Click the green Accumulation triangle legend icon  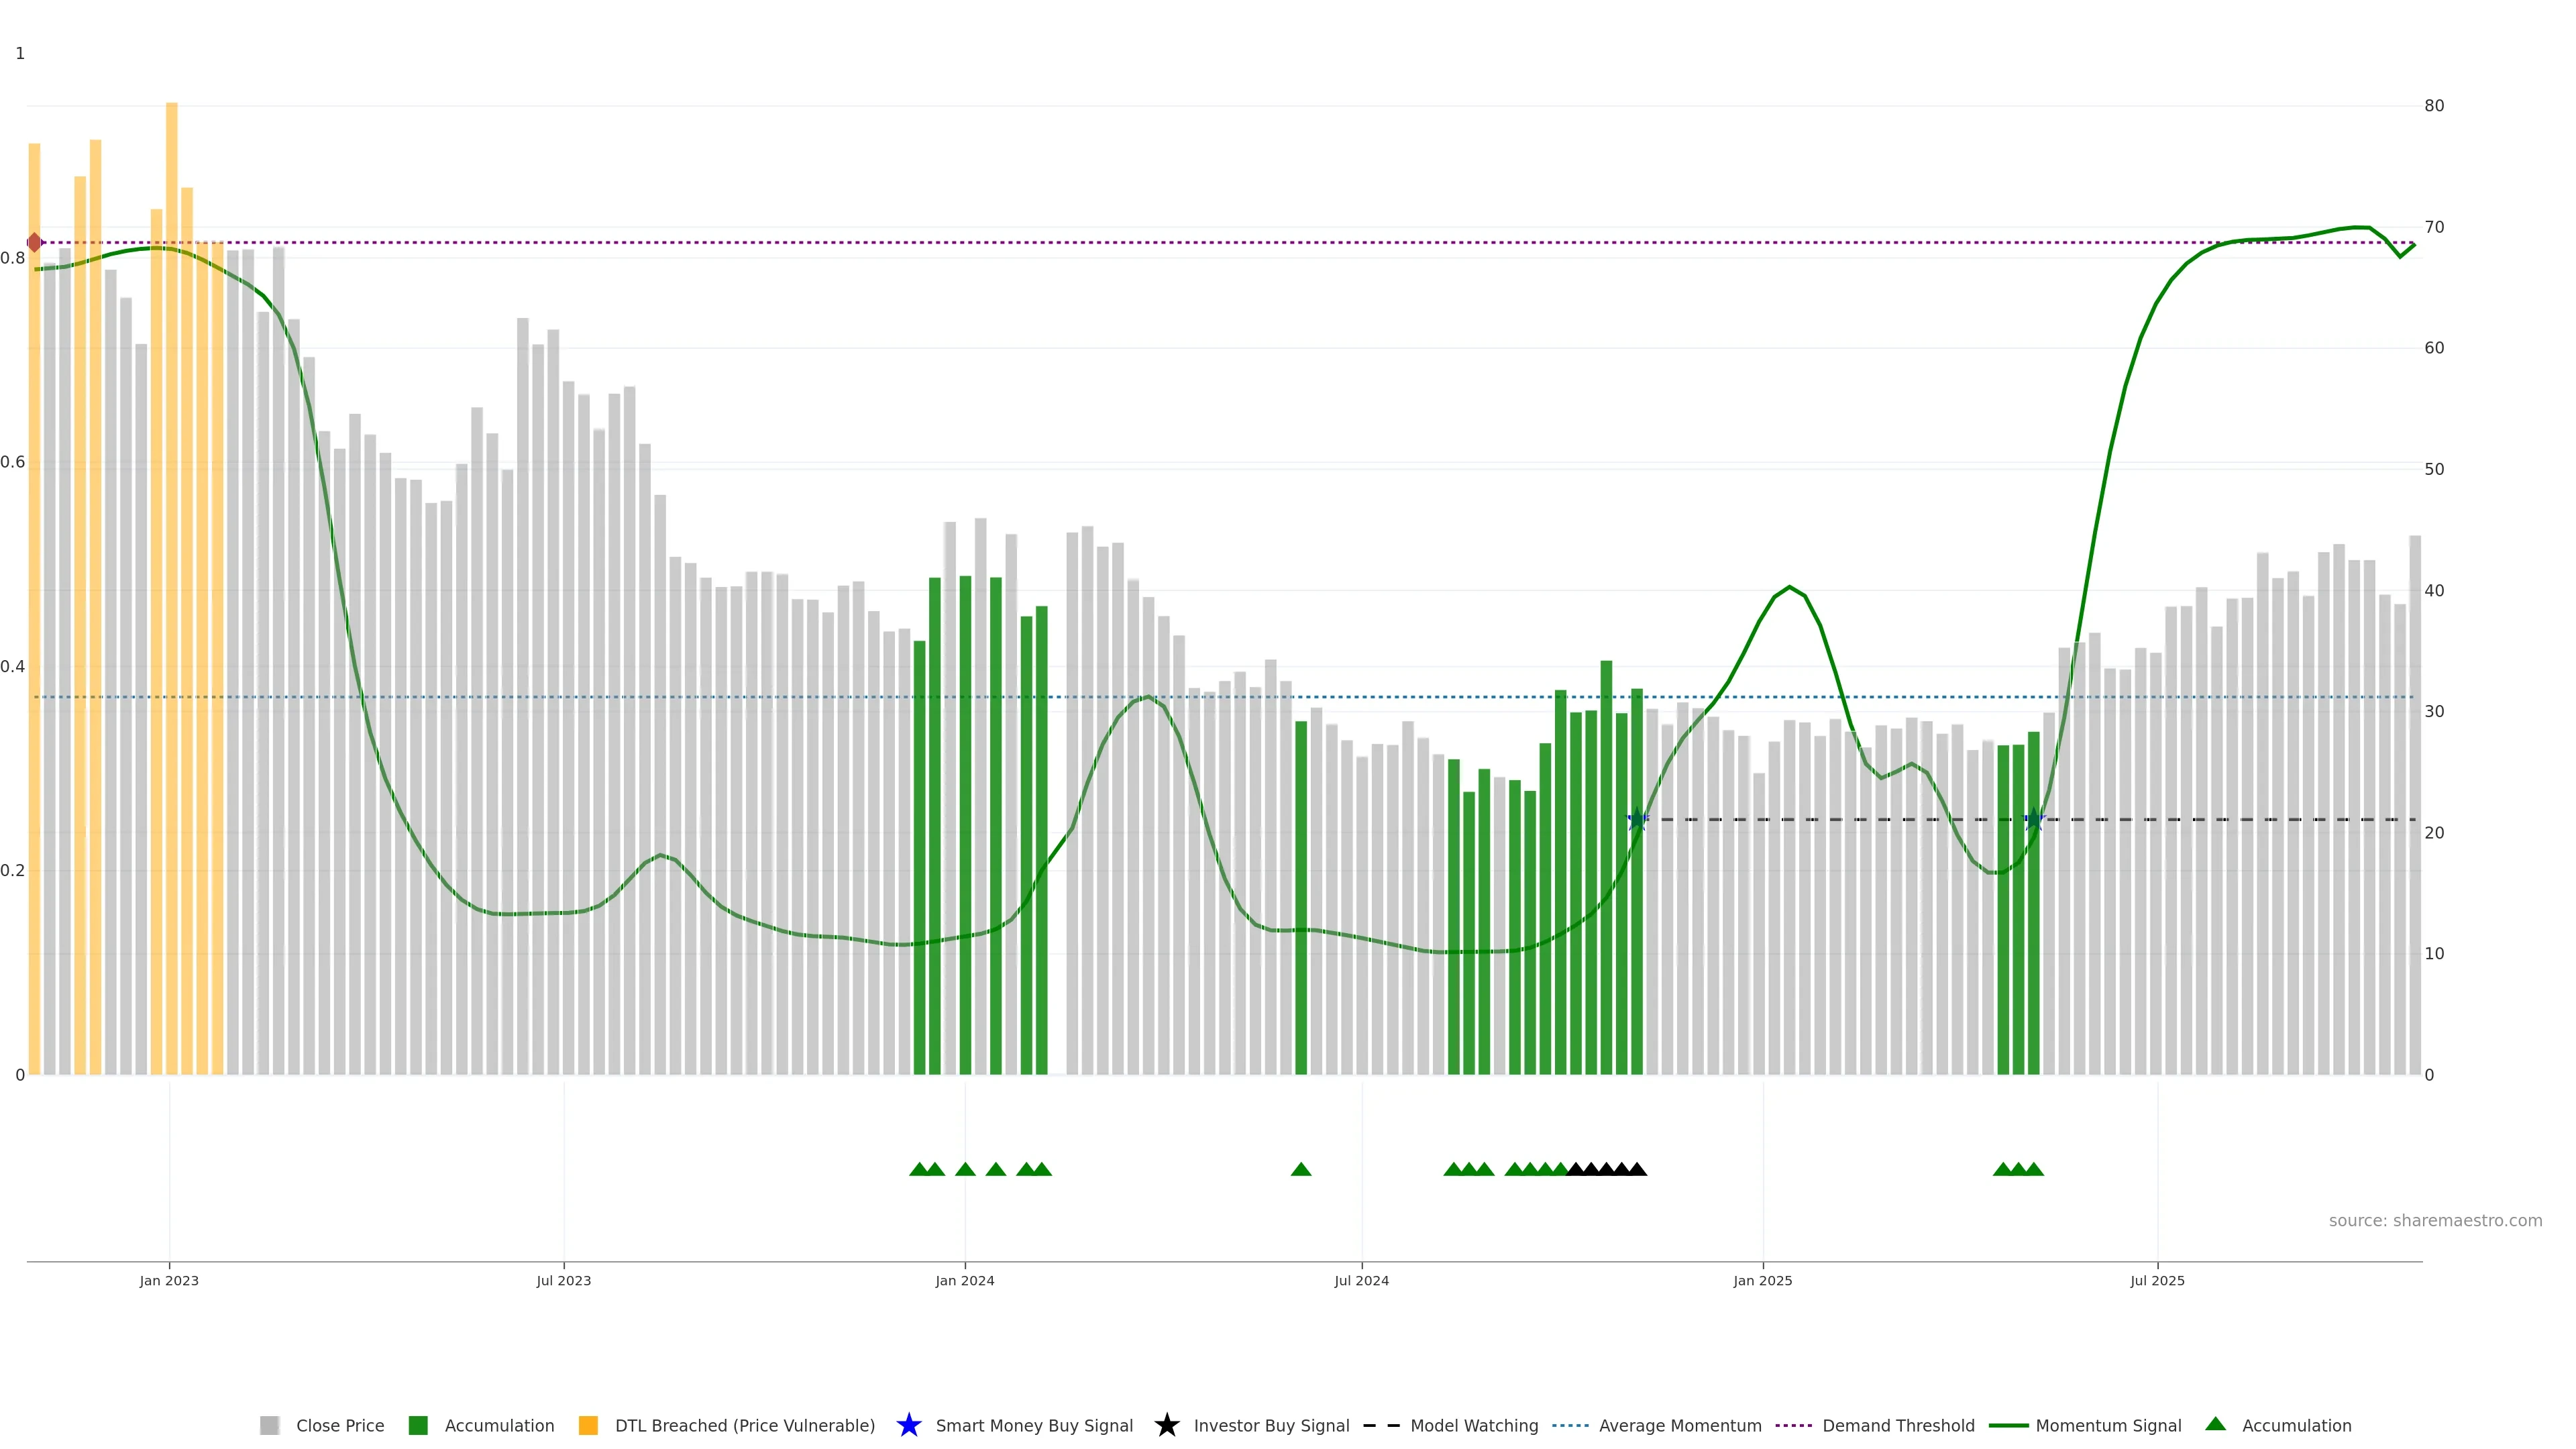click(2215, 1424)
